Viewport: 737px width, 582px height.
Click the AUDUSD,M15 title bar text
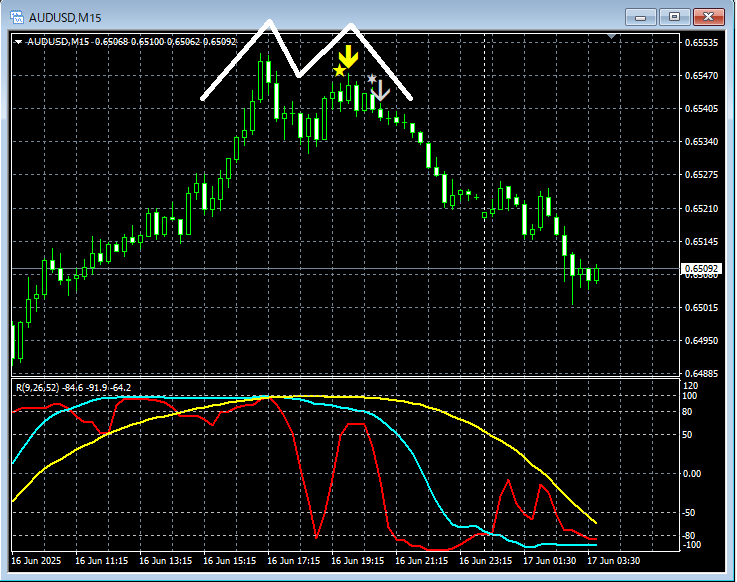pos(65,18)
